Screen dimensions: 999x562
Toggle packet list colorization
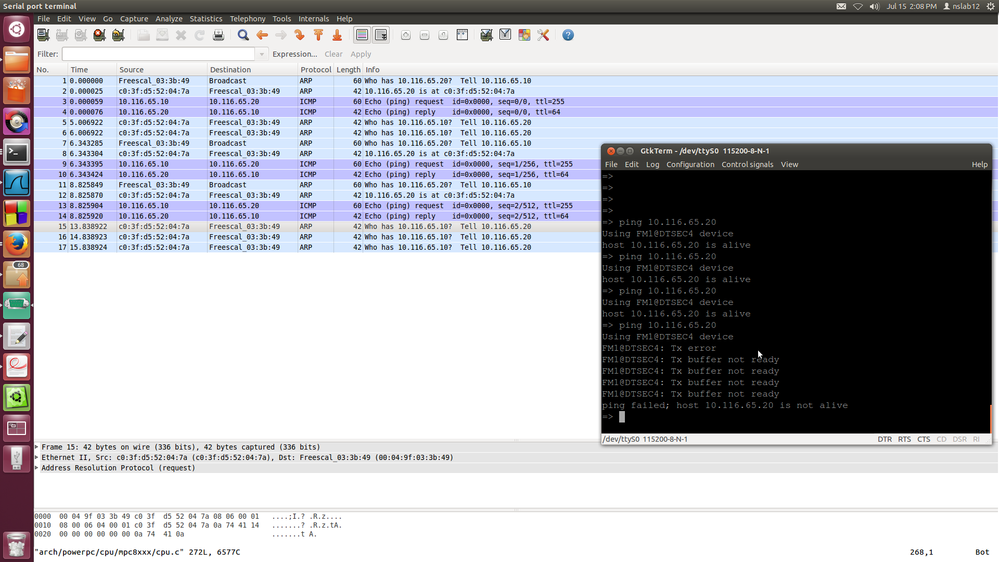click(x=362, y=35)
